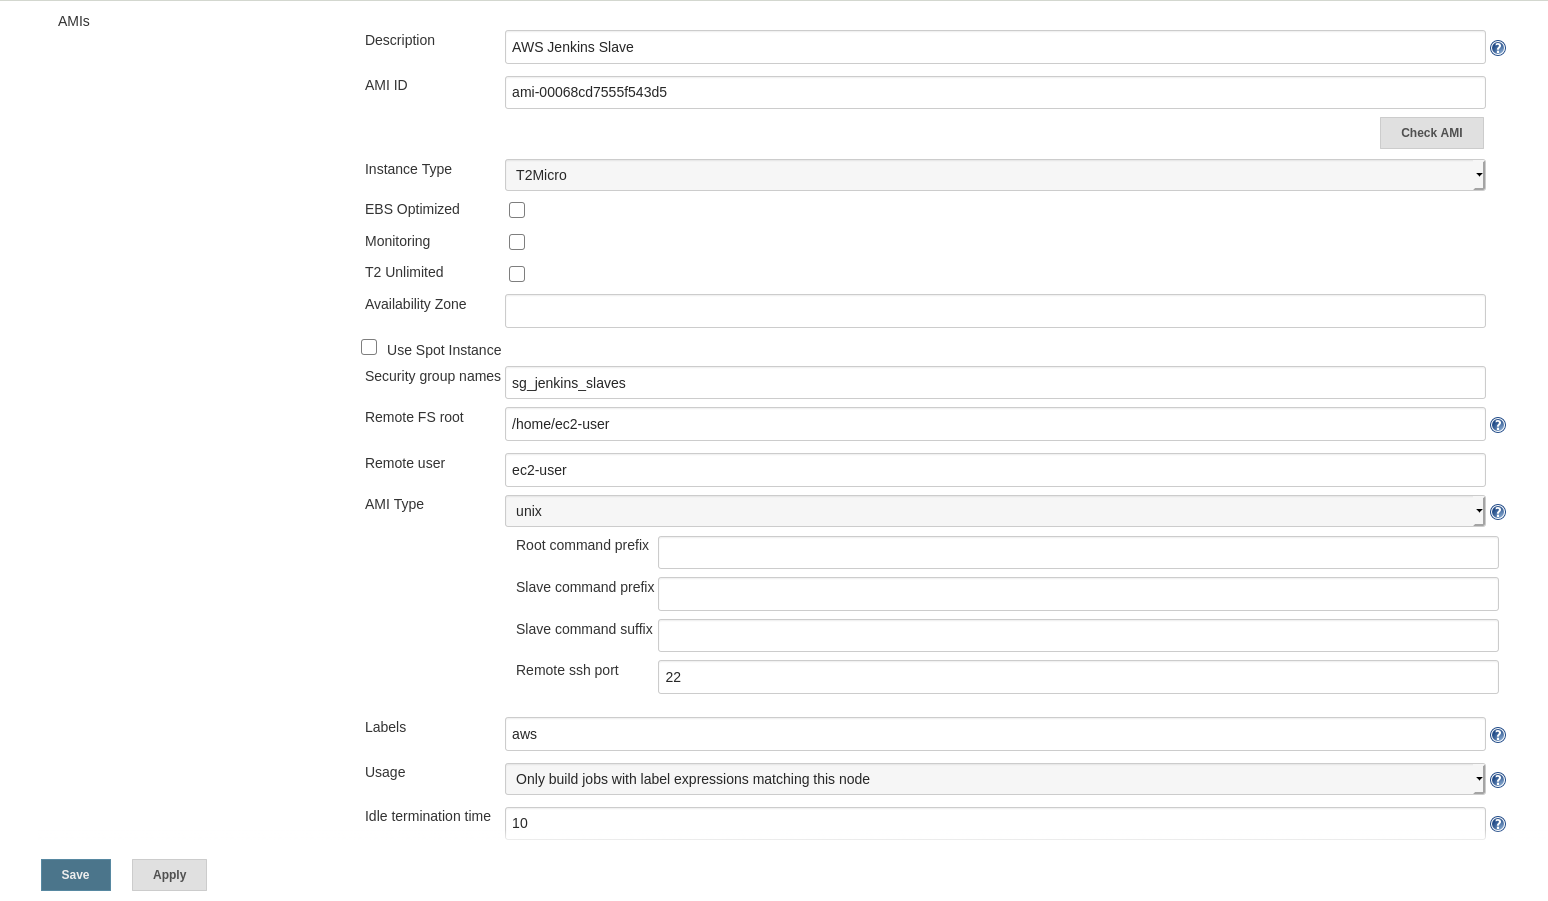Viewport: 1548px width, 901px height.
Task: Select the Security group names field
Action: (x=994, y=383)
